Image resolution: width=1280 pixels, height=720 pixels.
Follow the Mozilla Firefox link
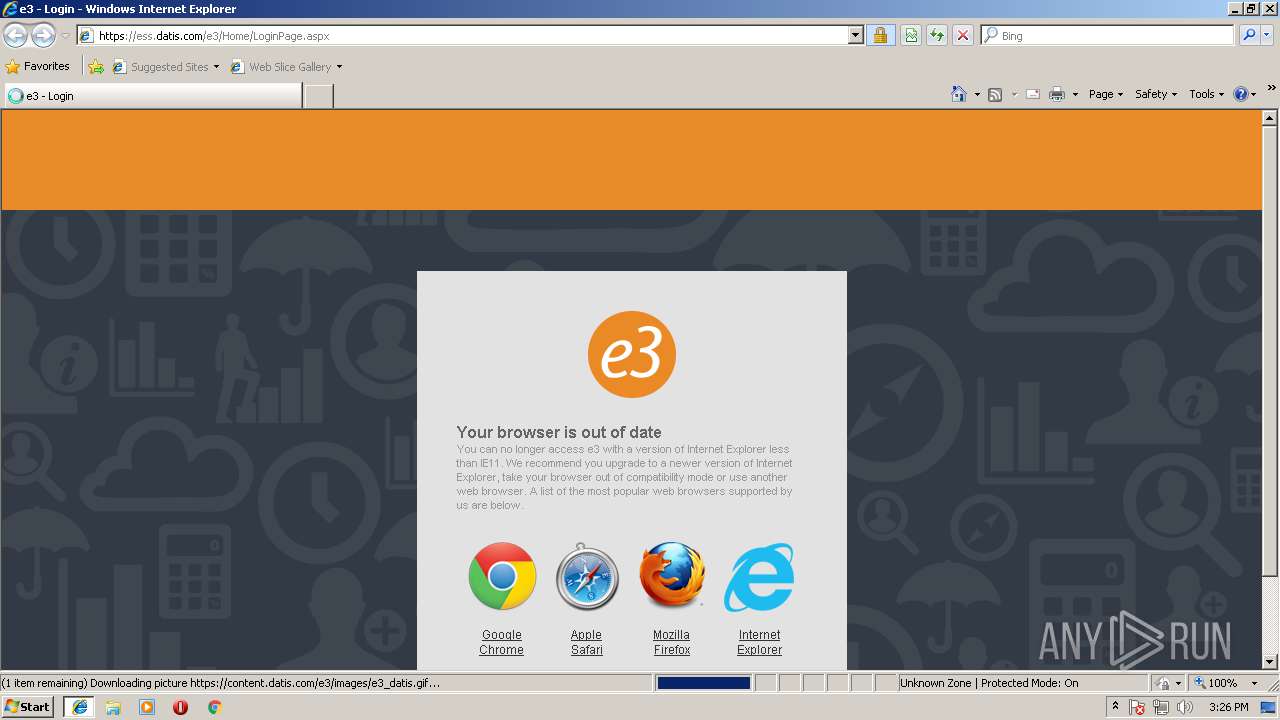(x=672, y=642)
